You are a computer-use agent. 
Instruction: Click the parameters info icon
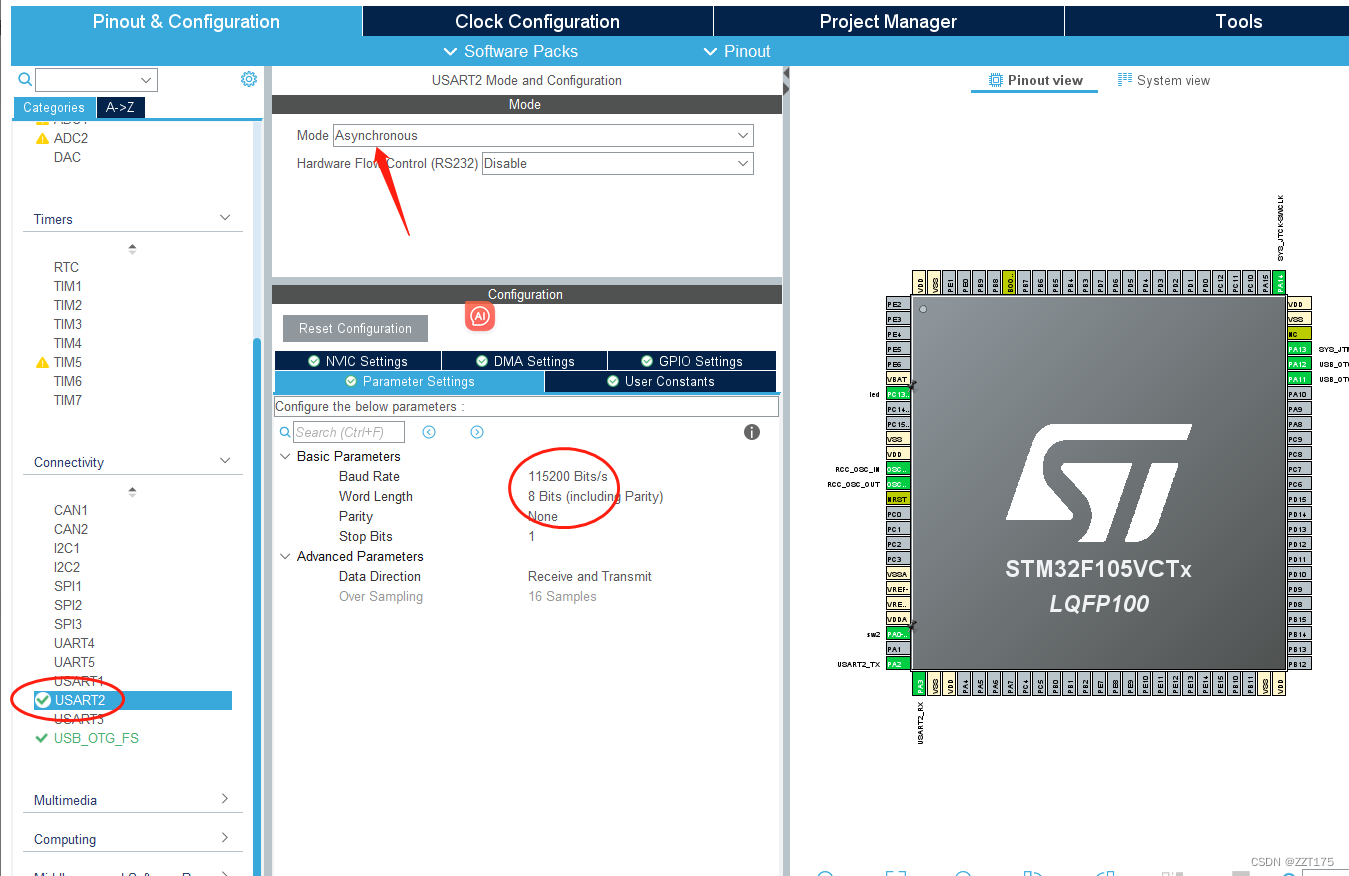pos(751,432)
